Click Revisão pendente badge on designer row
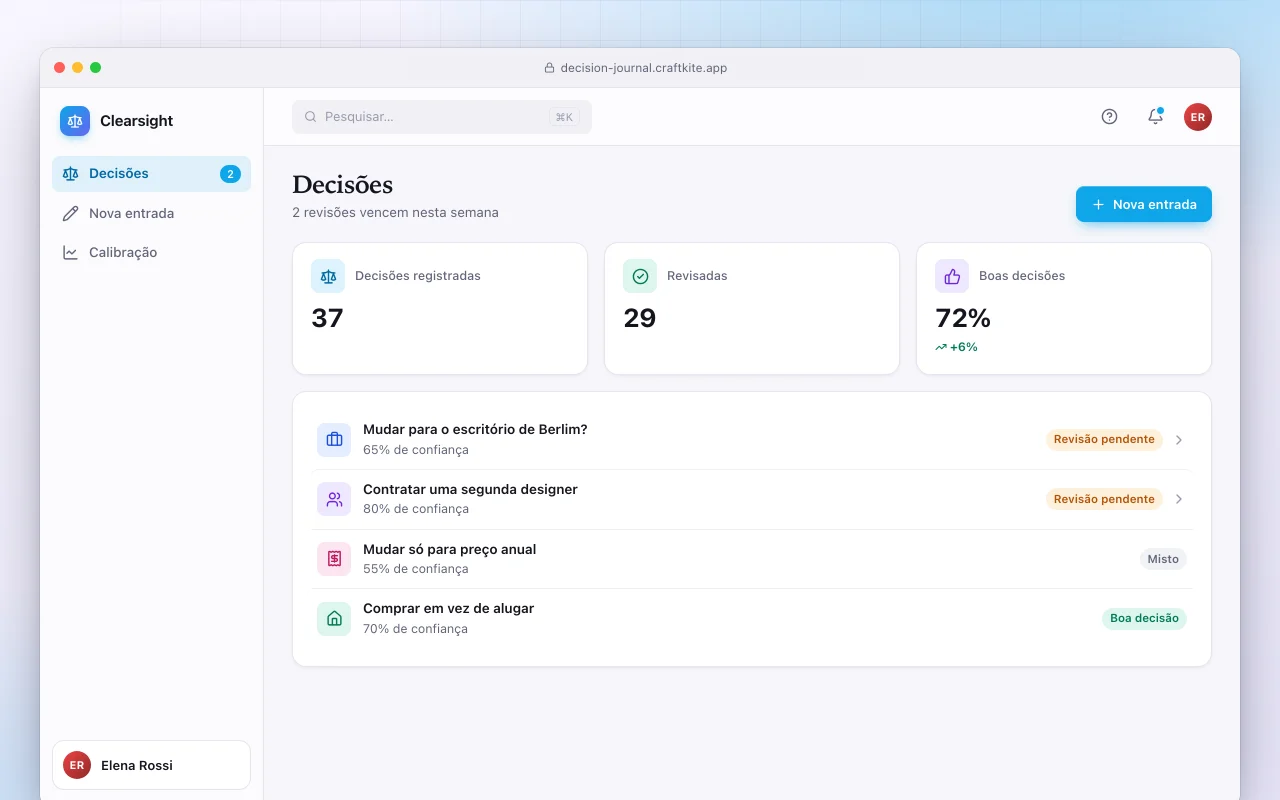This screenshot has width=1280, height=800. click(1104, 499)
